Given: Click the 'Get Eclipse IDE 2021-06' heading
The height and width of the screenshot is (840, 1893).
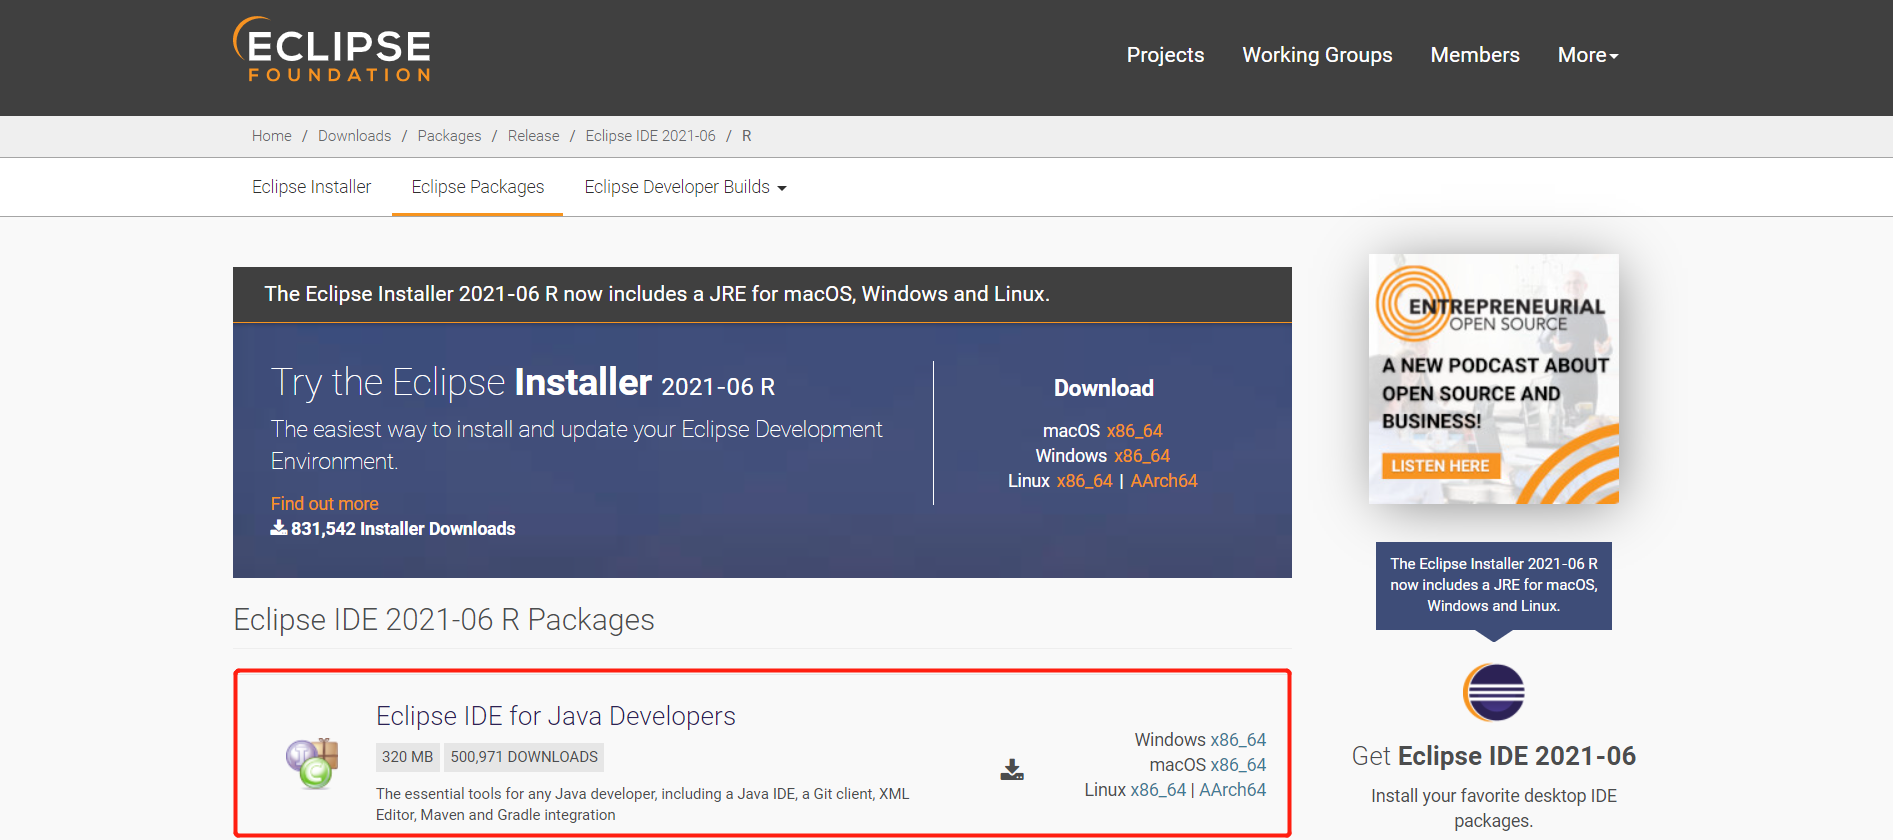Looking at the screenshot, I should (1493, 756).
